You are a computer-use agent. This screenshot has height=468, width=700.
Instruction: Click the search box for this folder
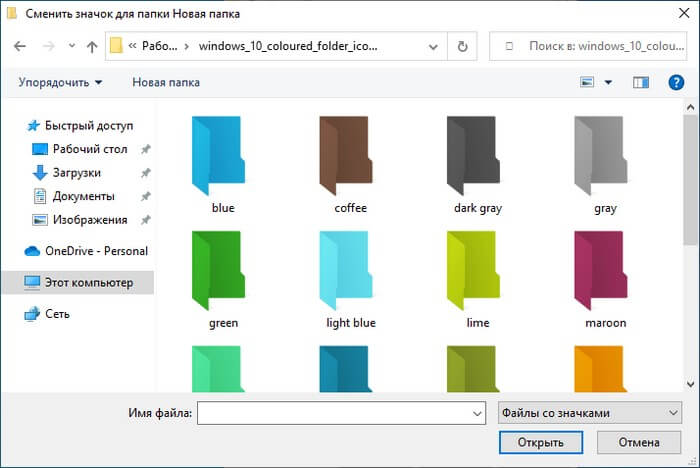588,46
